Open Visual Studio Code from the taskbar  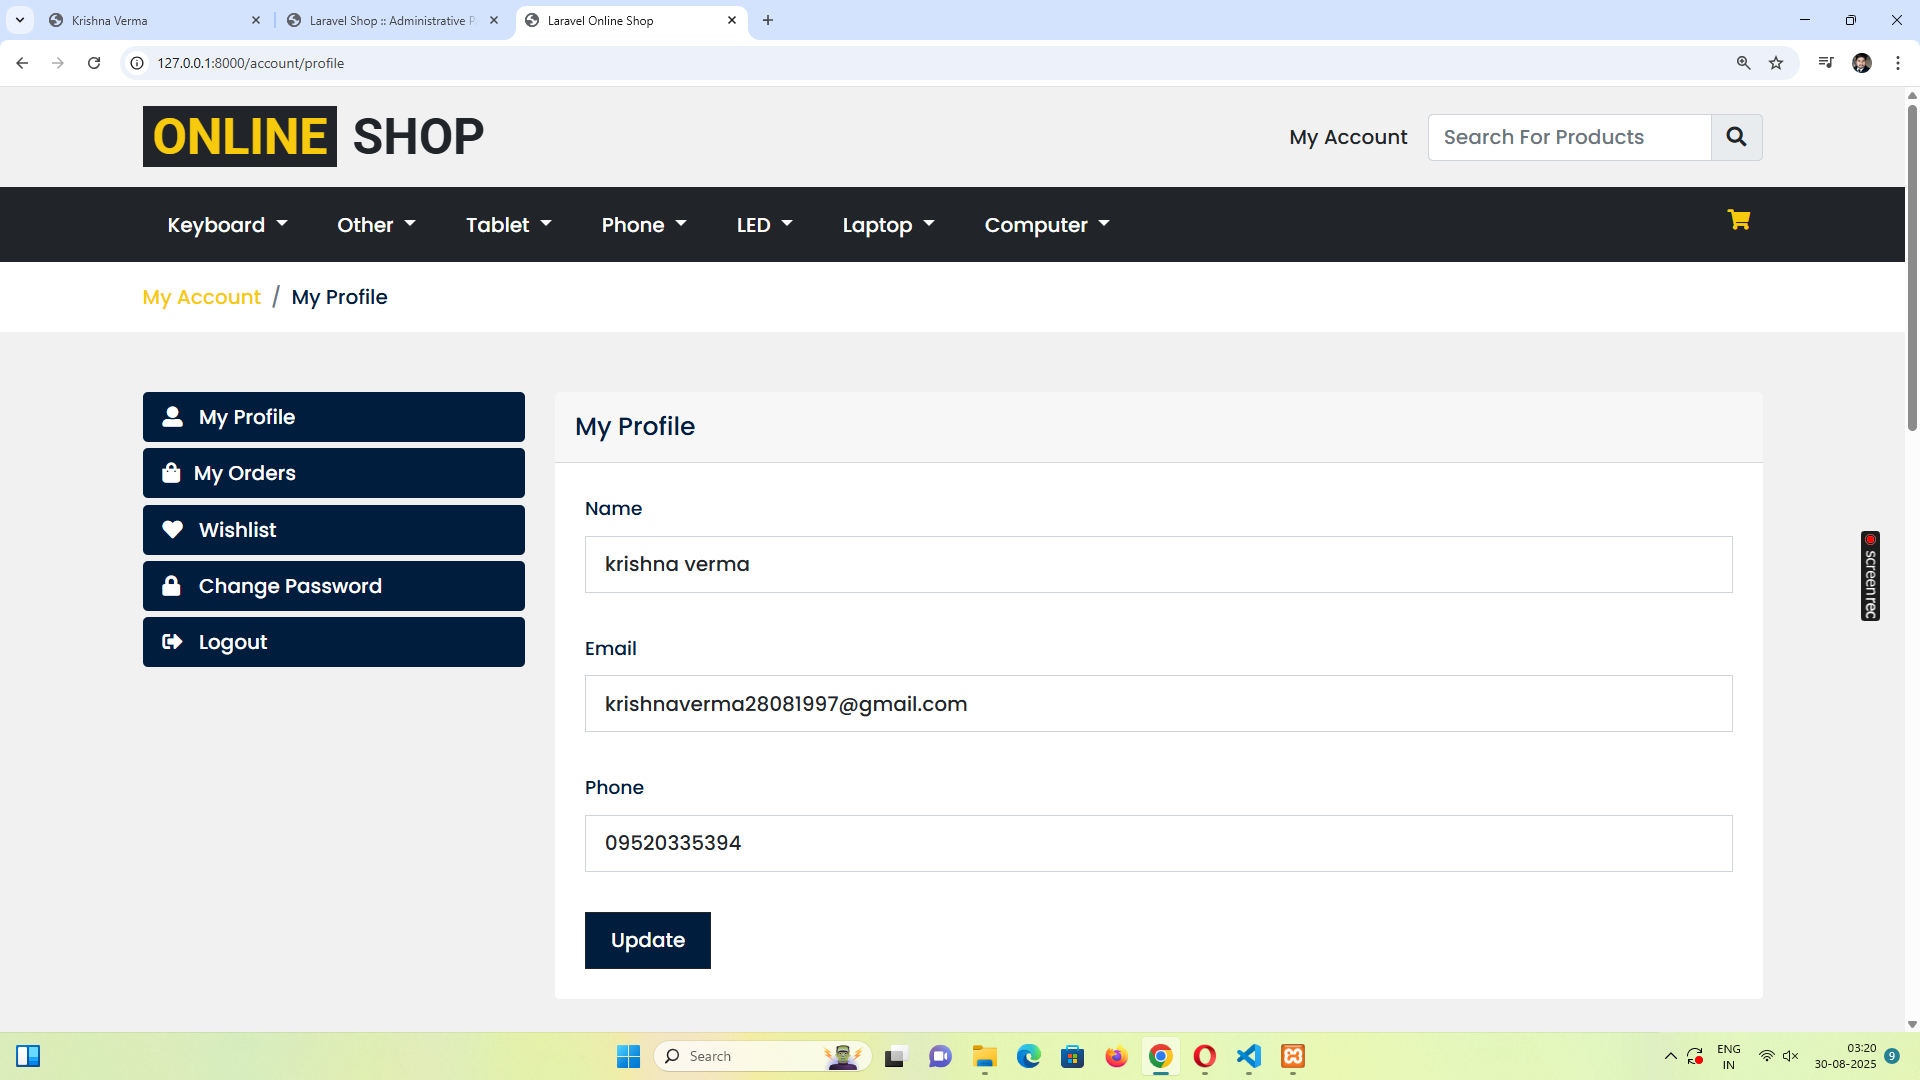click(1249, 1056)
